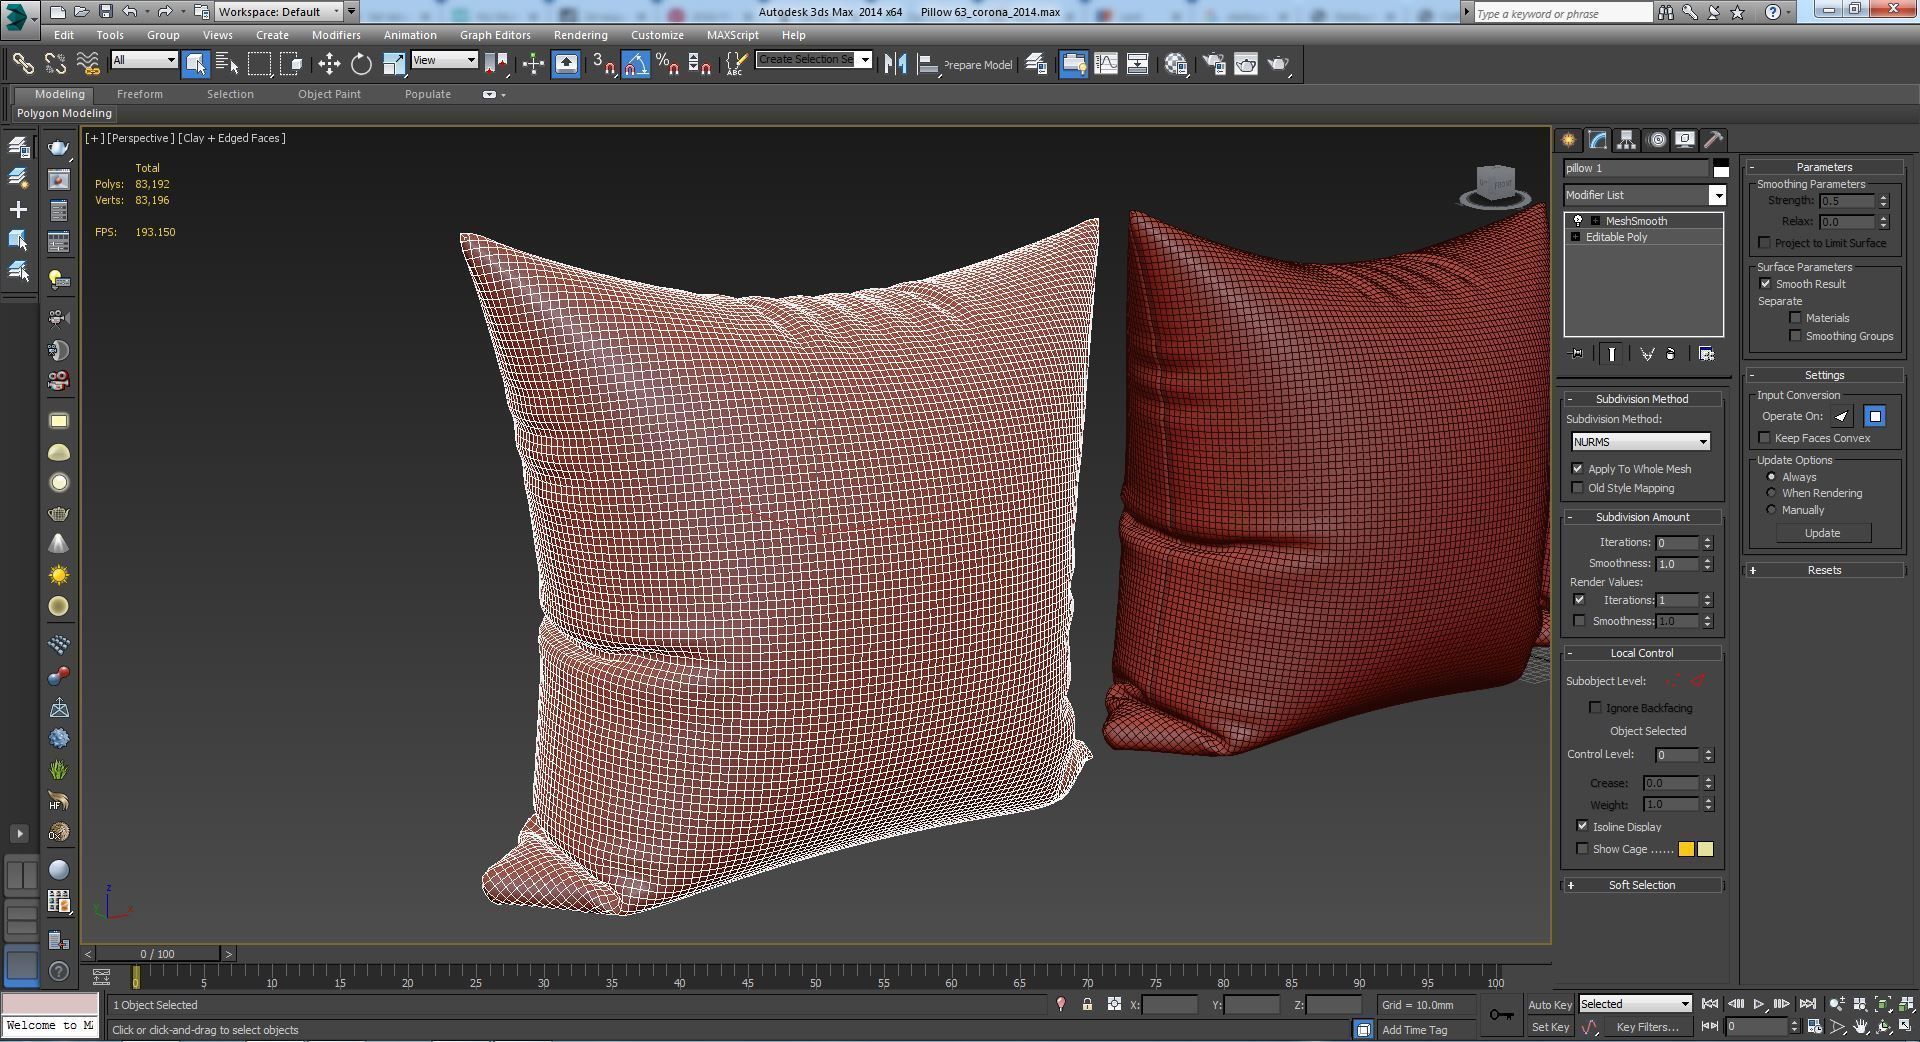Image resolution: width=1920 pixels, height=1042 pixels.
Task: Toggle MeshSmooth modifier lightbulb visibility
Action: coord(1578,221)
